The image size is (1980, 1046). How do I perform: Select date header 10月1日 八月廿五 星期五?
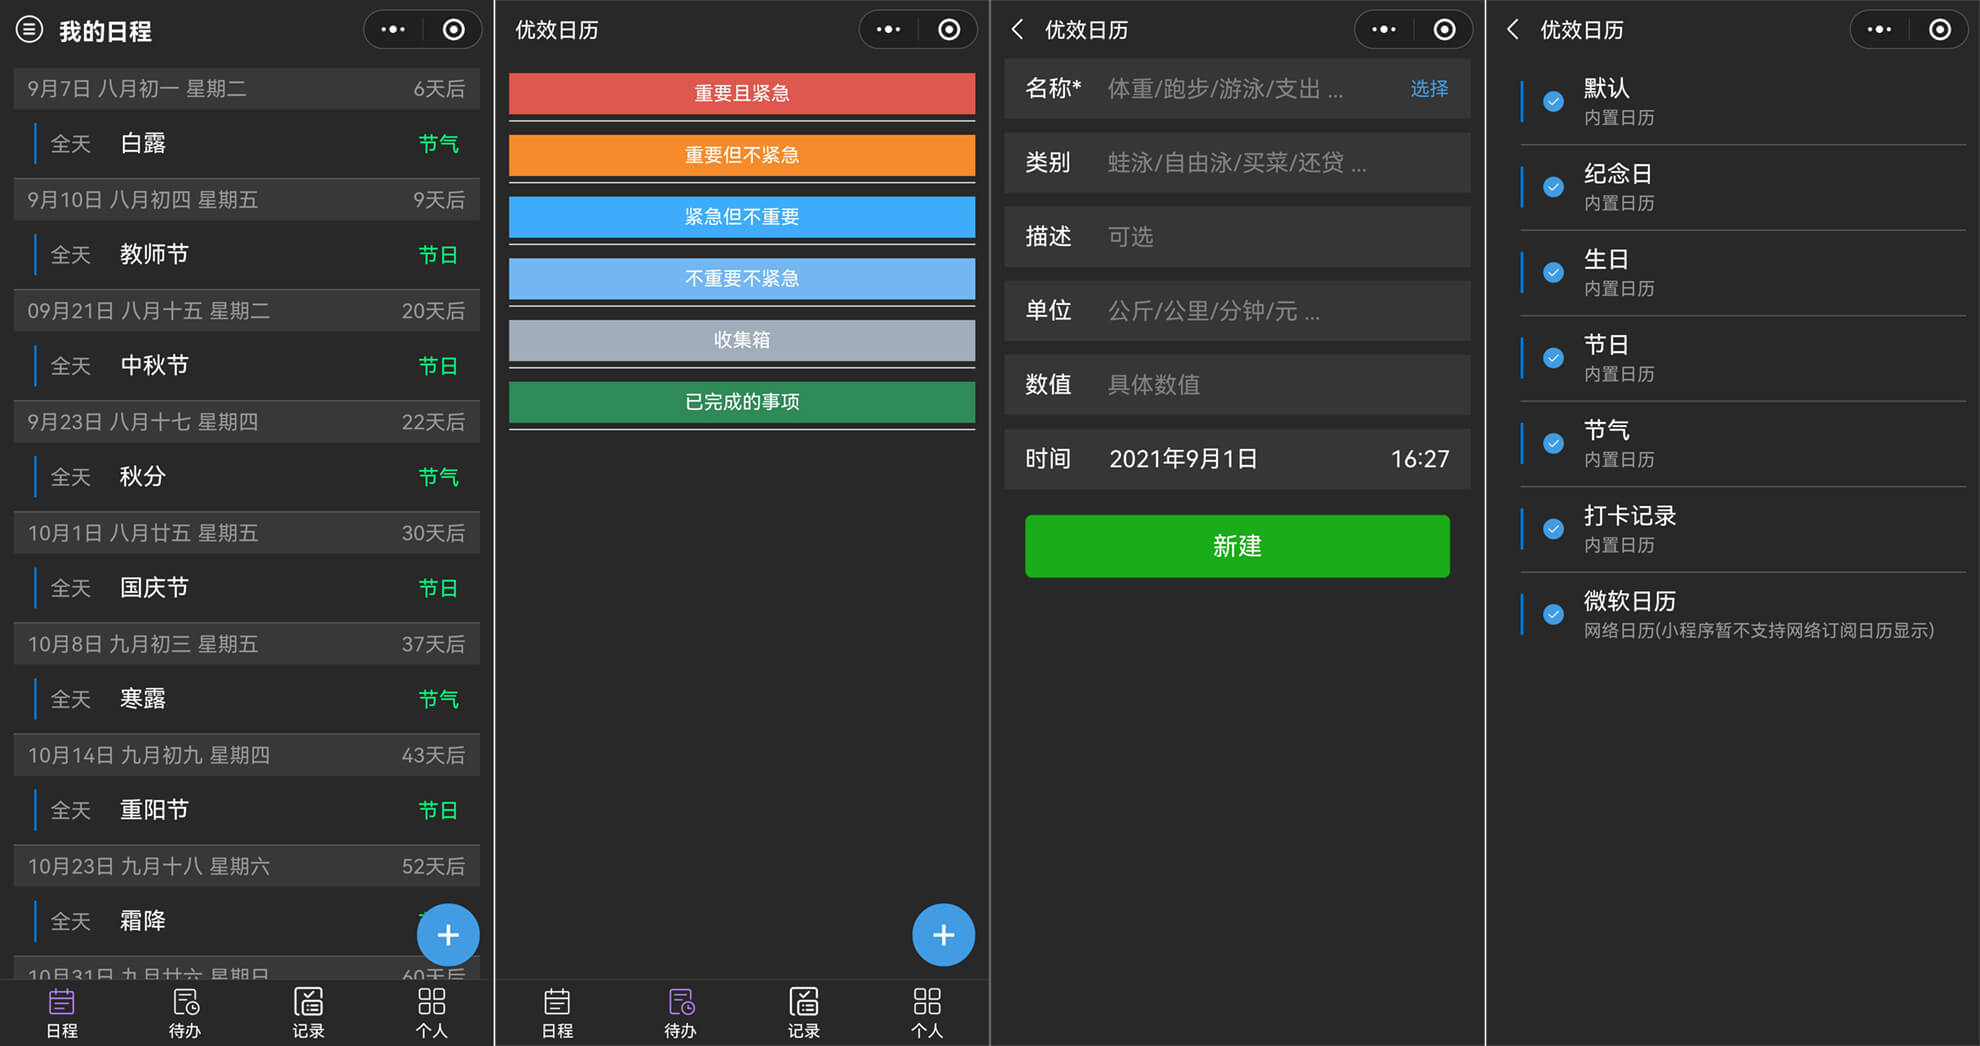[x=246, y=533]
